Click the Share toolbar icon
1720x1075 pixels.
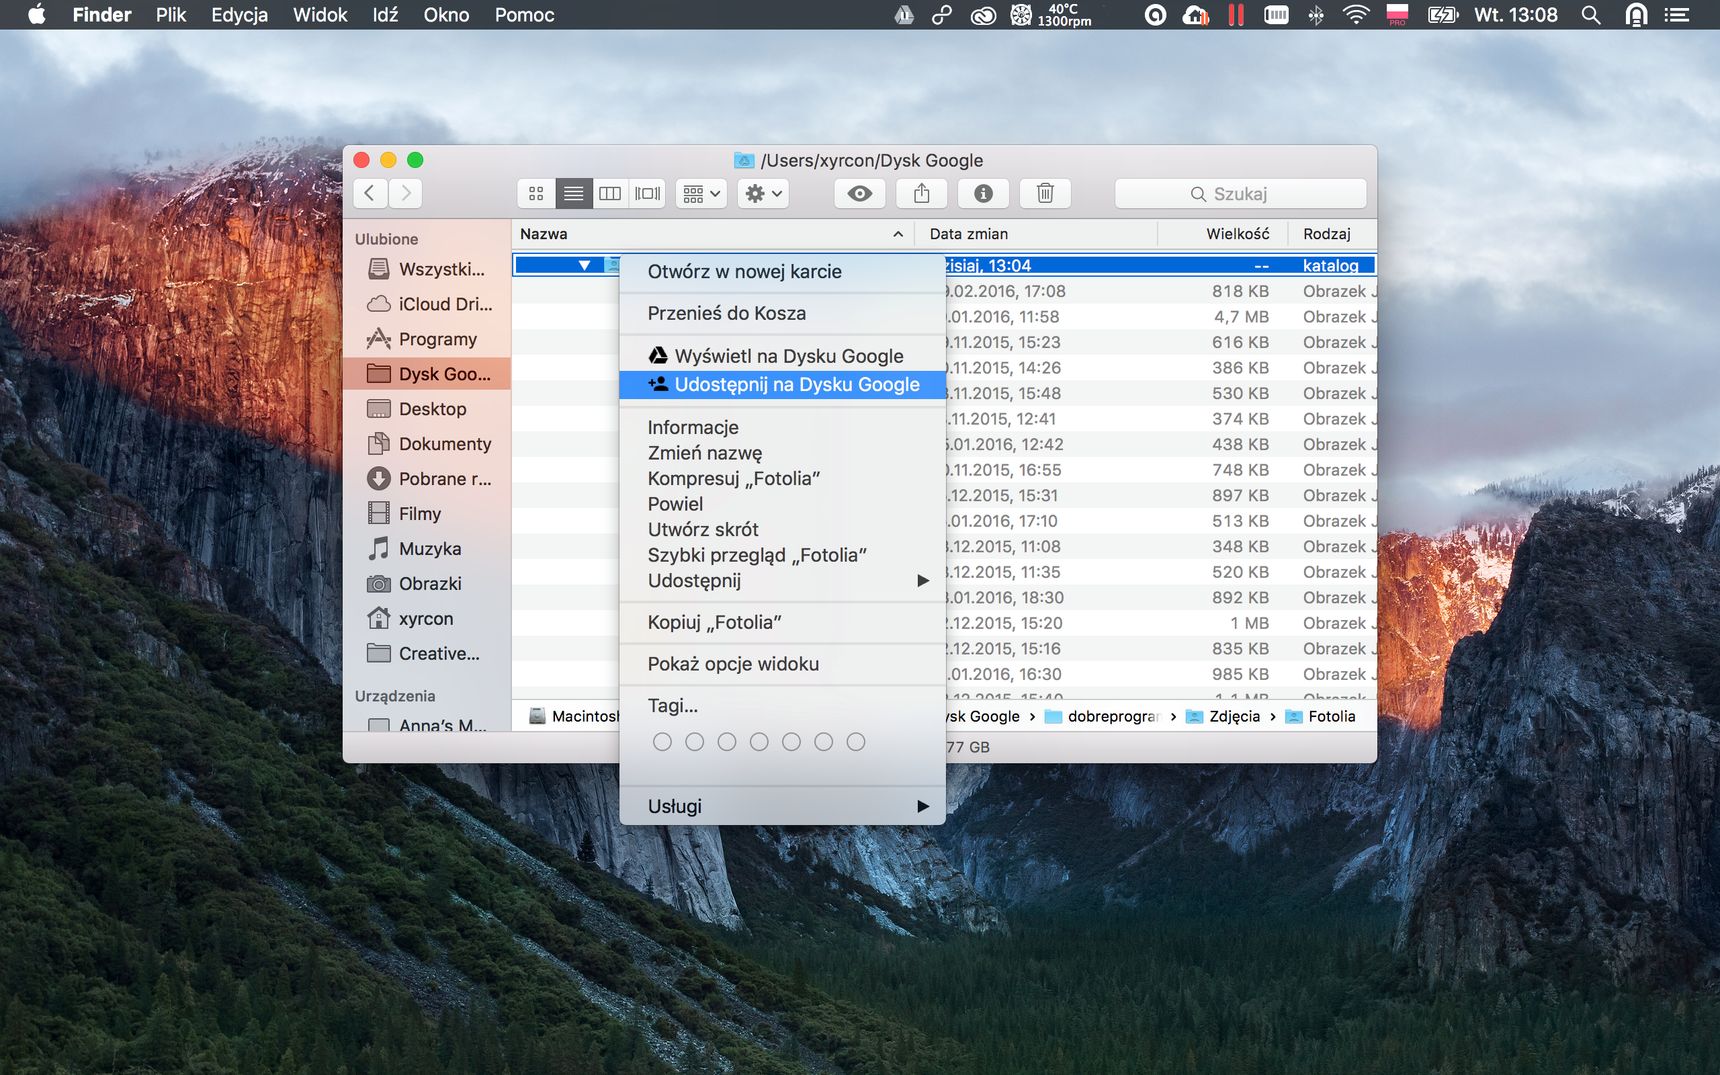[x=922, y=193]
